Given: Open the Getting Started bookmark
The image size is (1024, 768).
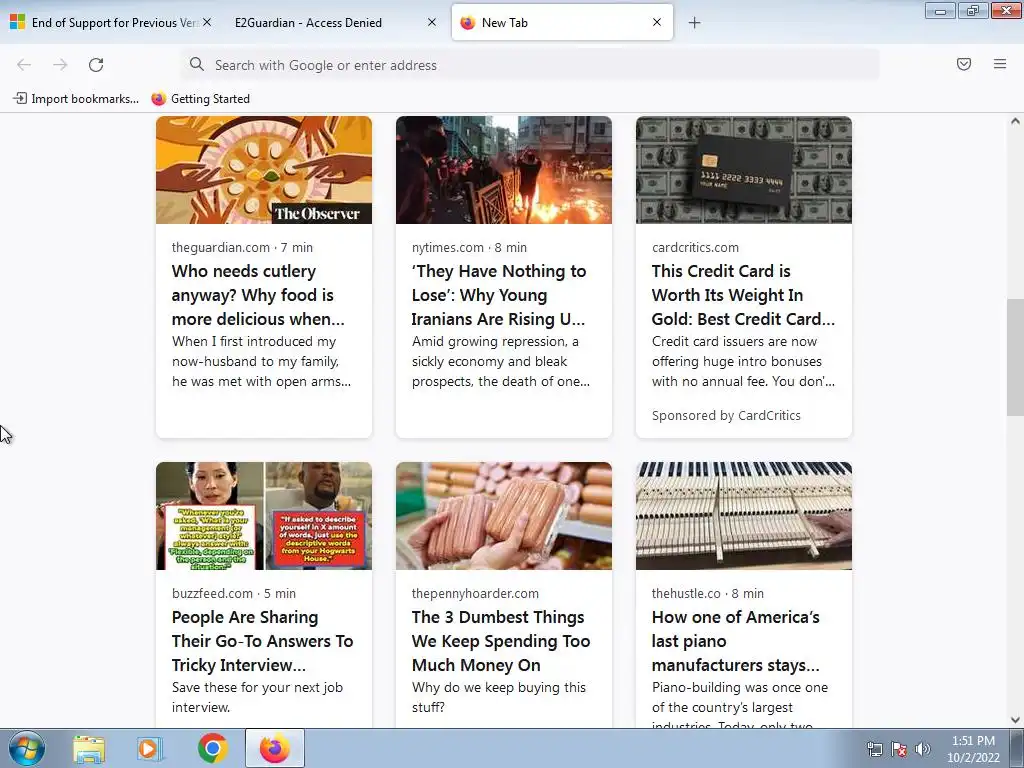Looking at the screenshot, I should pos(200,99).
